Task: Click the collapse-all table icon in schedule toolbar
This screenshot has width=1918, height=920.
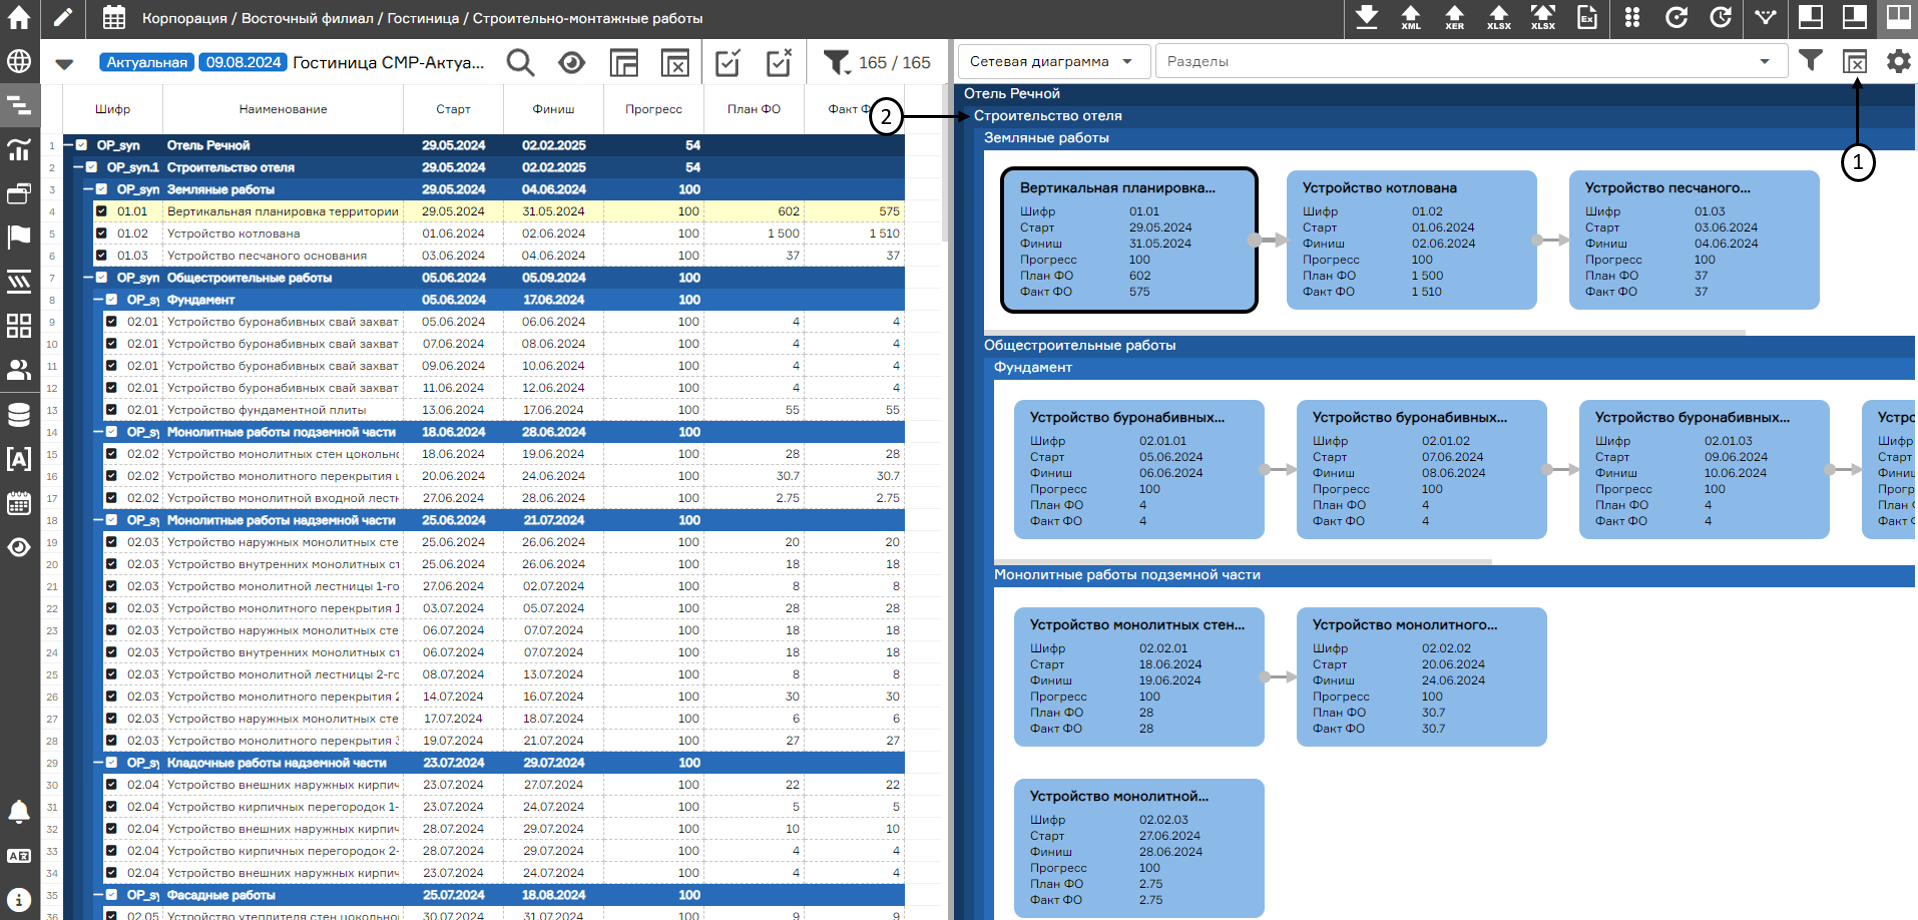Action: coord(676,62)
